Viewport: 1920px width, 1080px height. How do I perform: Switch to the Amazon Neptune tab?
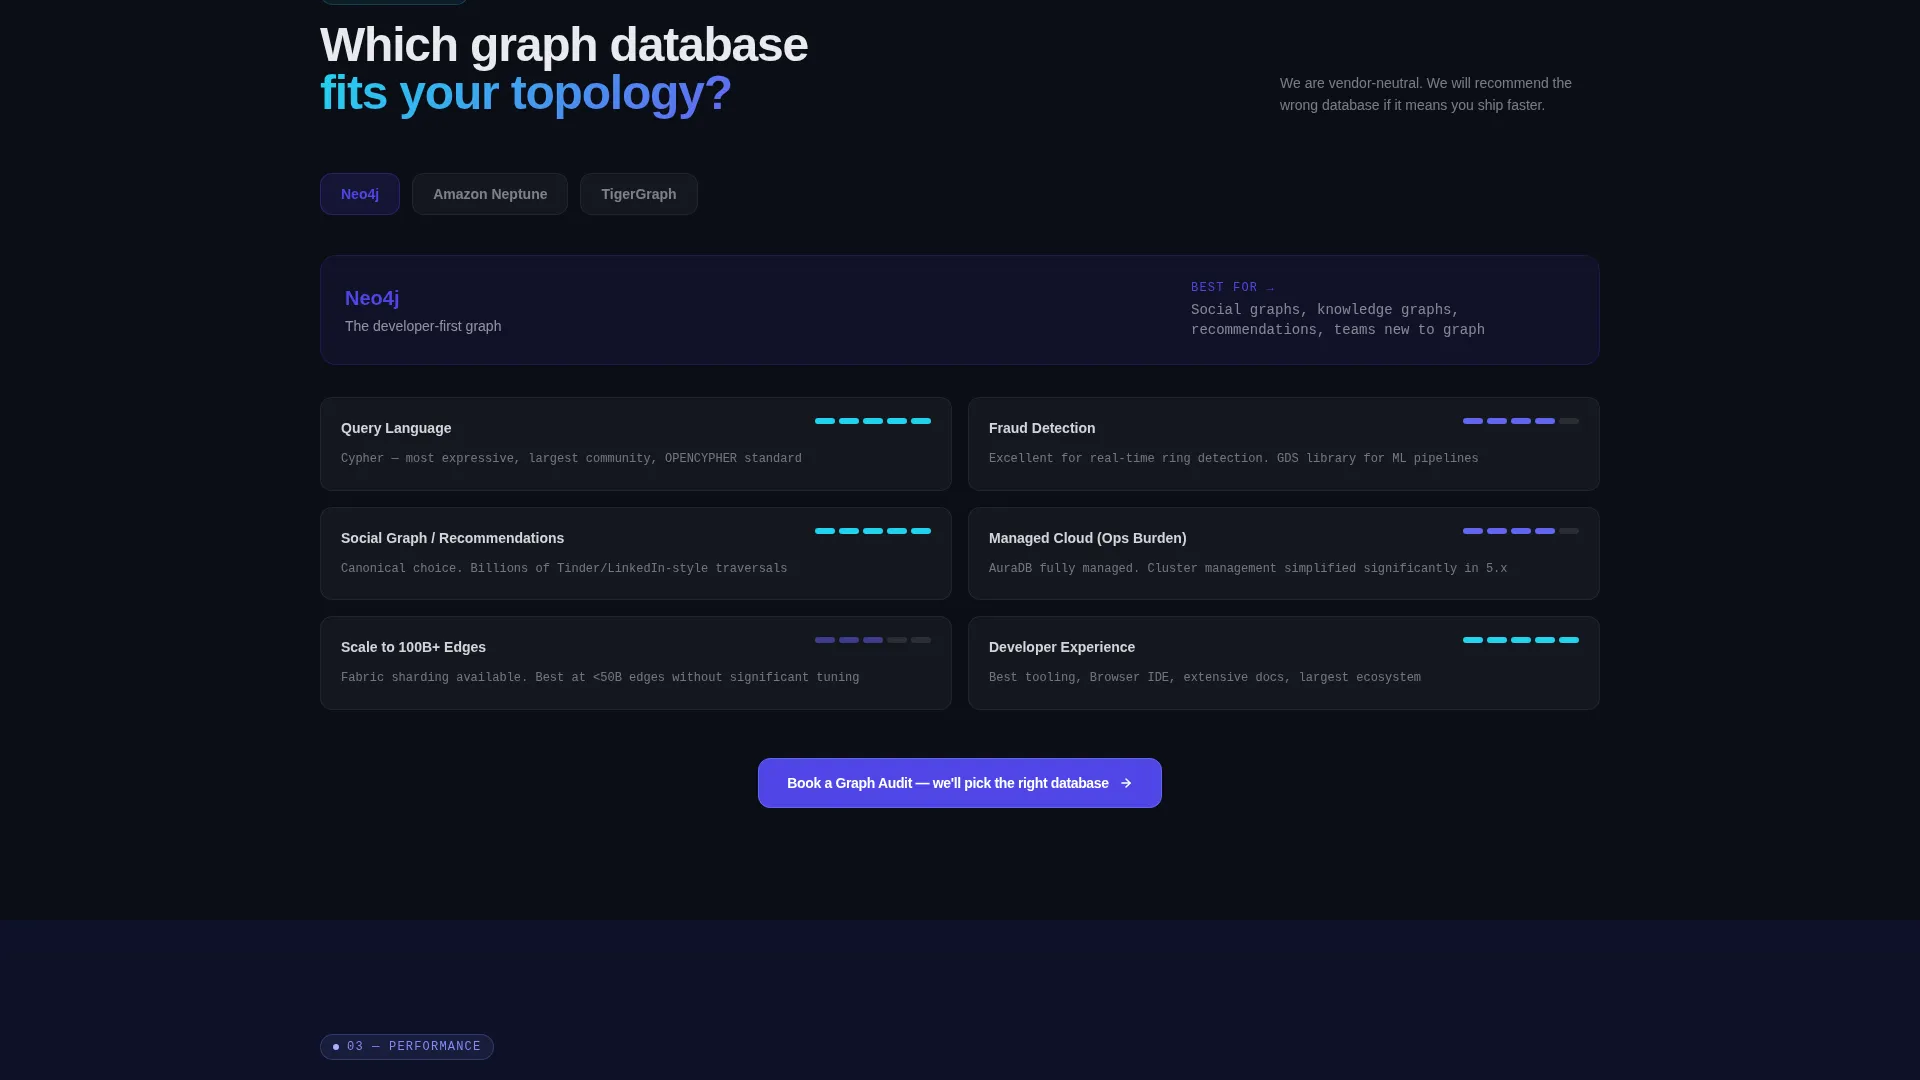(x=490, y=194)
